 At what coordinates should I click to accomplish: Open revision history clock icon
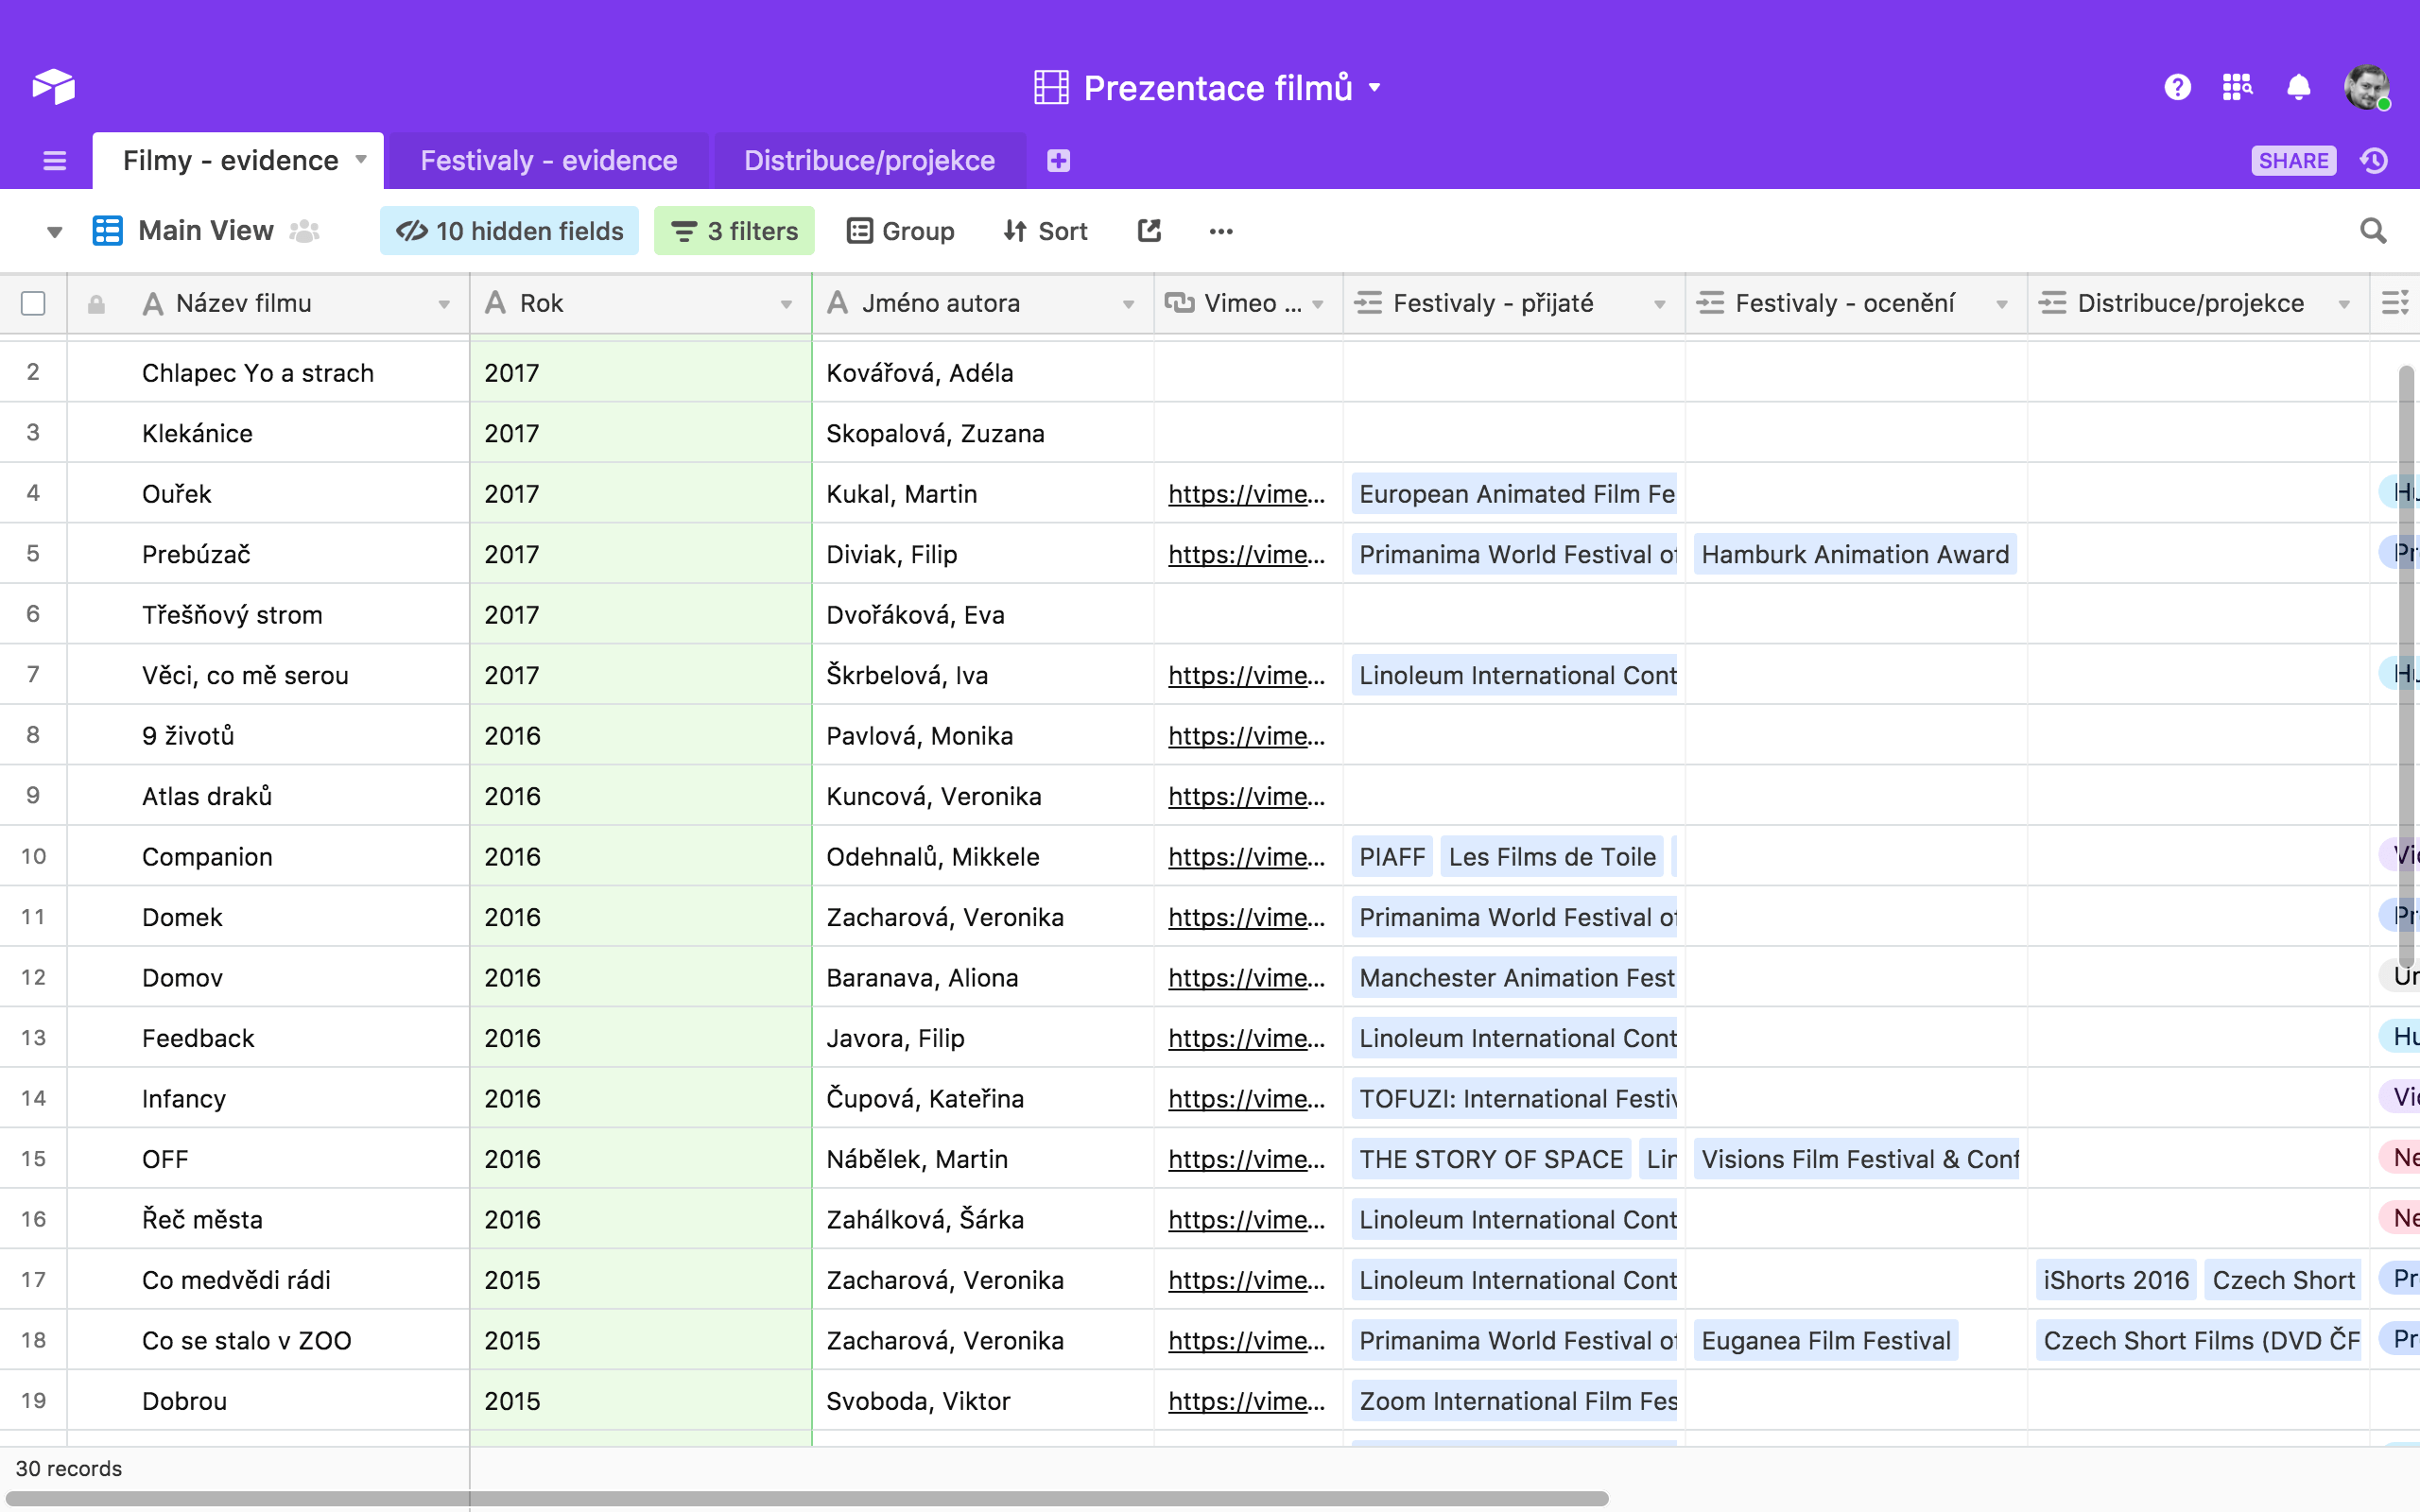coord(2374,161)
